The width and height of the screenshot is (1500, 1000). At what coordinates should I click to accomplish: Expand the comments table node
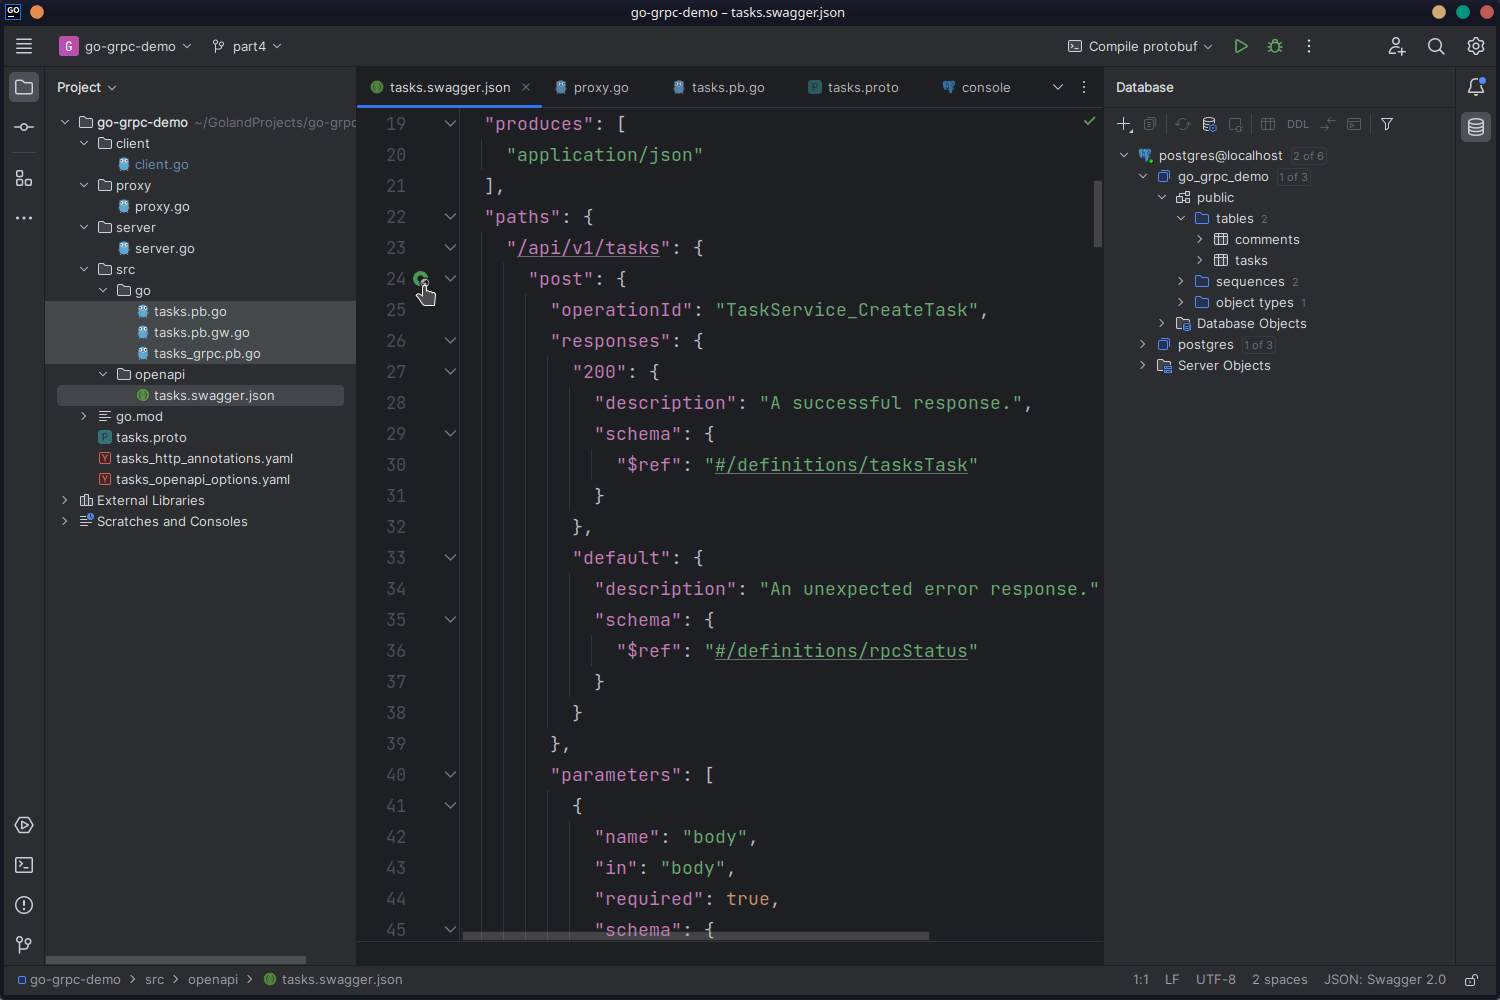(x=1200, y=239)
